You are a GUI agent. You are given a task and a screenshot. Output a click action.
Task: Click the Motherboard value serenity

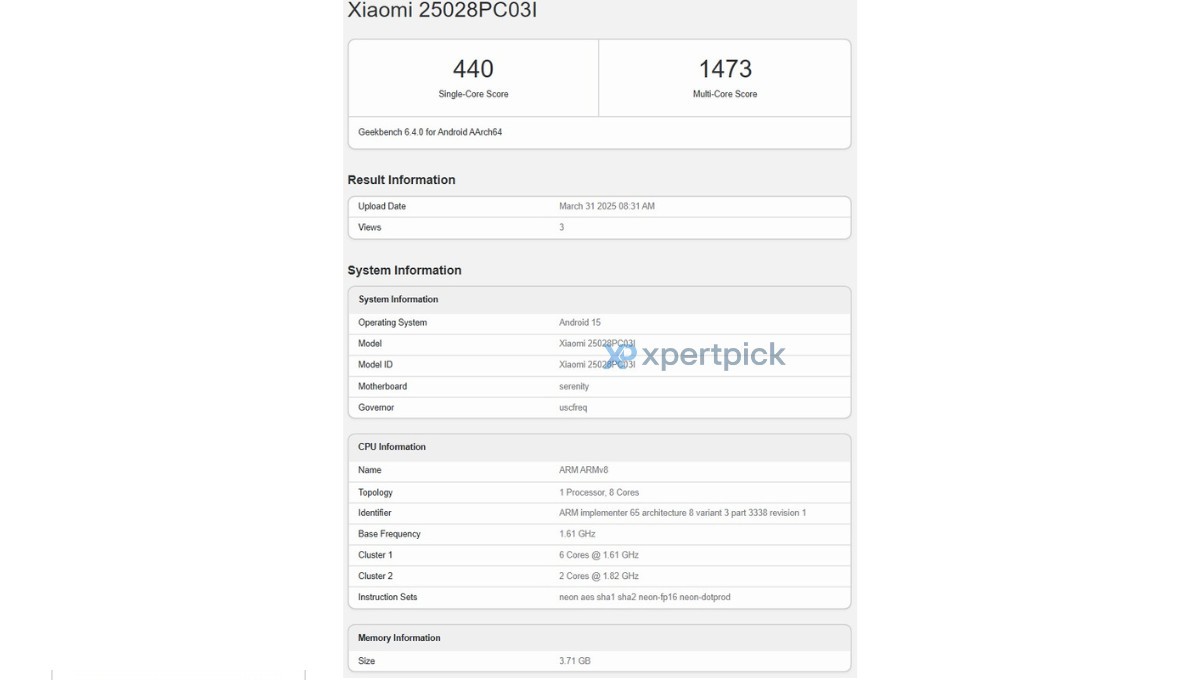[574, 387]
